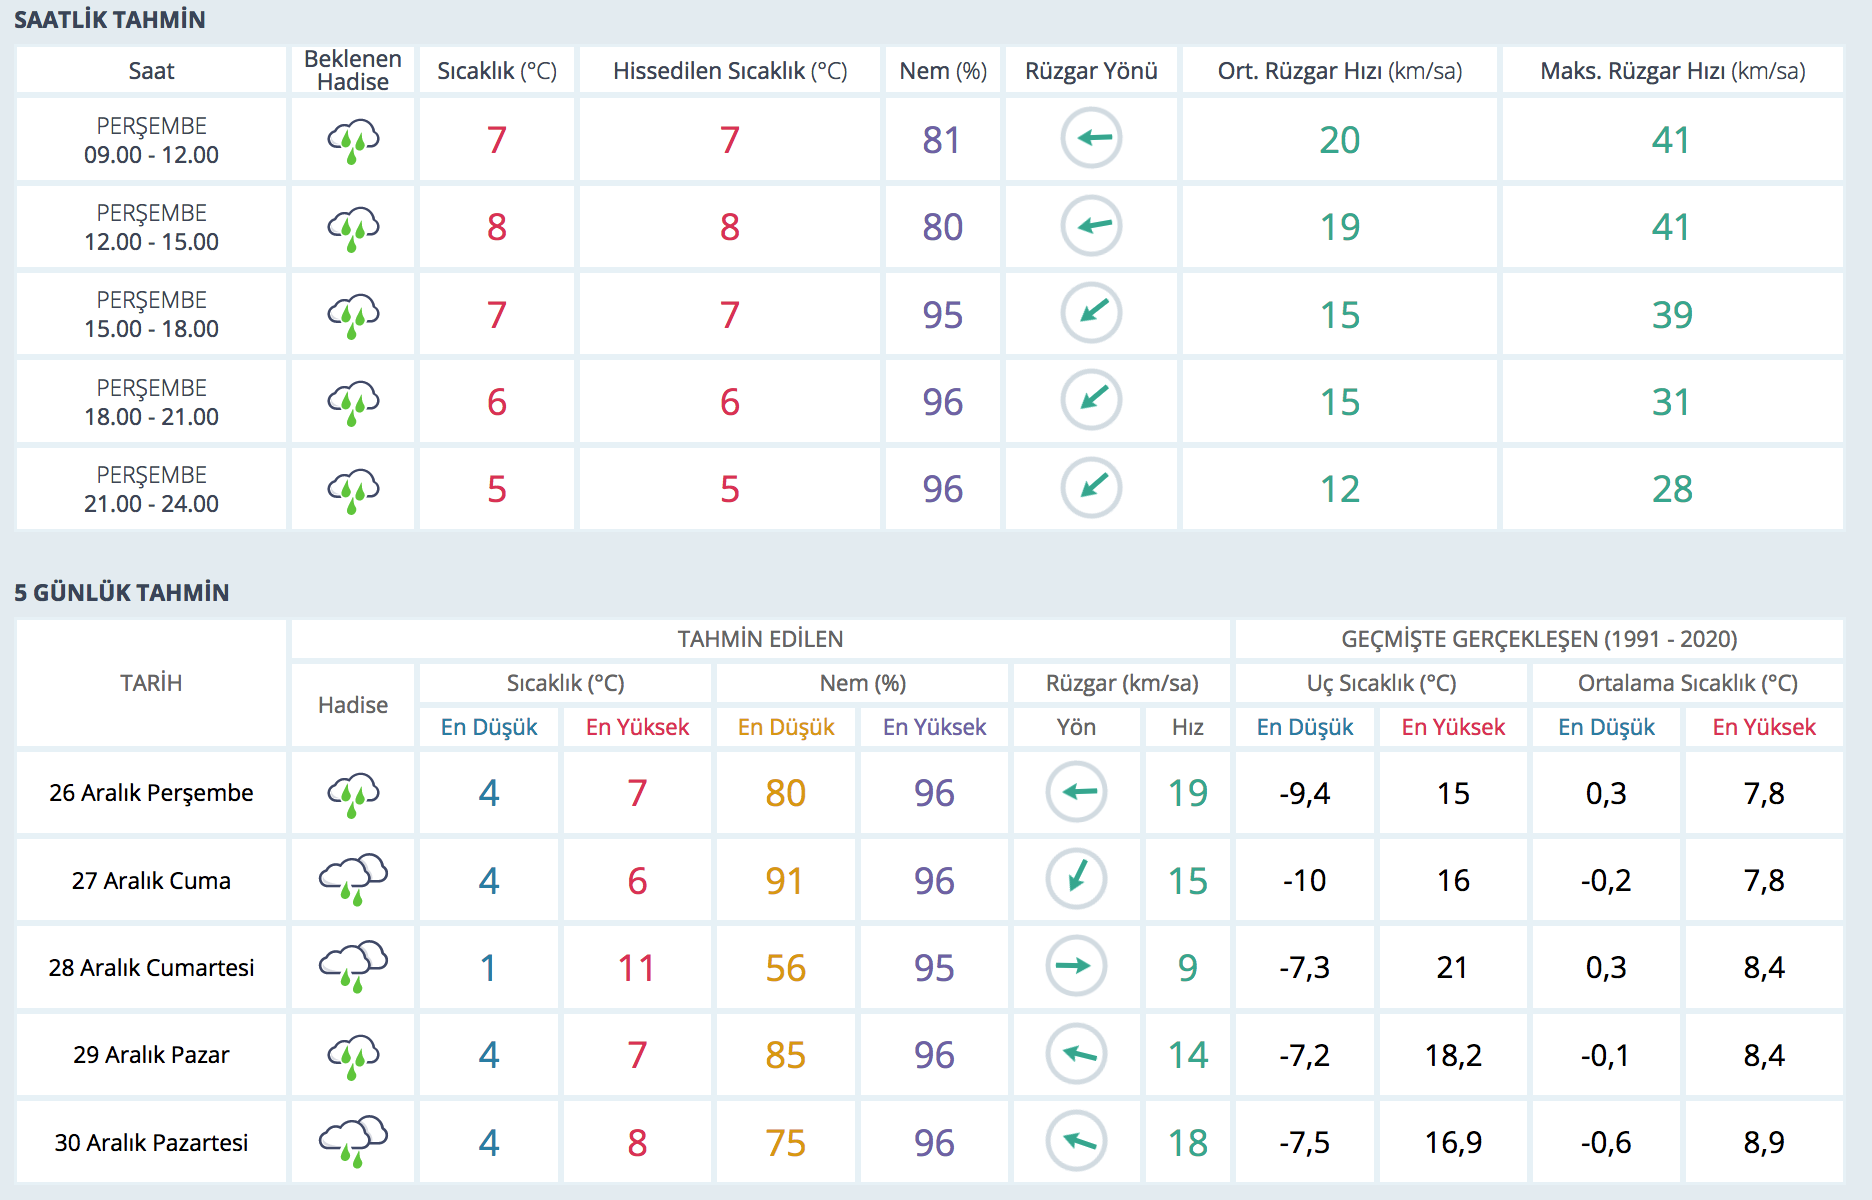1872x1200 pixels.
Task: Select the 28 Aralık Cumartesi date cell
Action: pos(151,968)
